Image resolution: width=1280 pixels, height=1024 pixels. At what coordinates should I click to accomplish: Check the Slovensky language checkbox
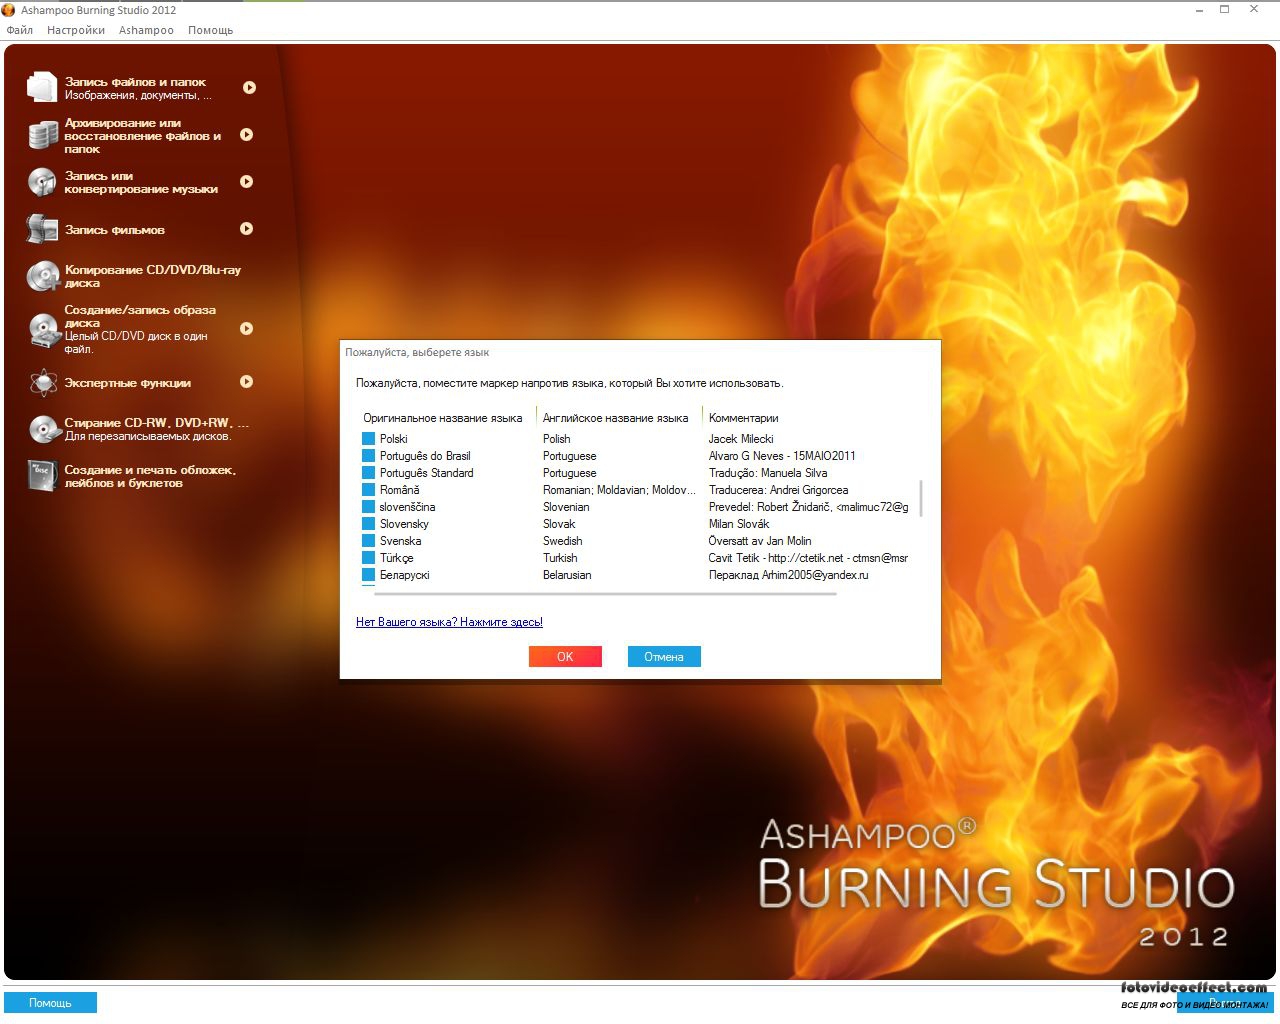click(x=368, y=524)
